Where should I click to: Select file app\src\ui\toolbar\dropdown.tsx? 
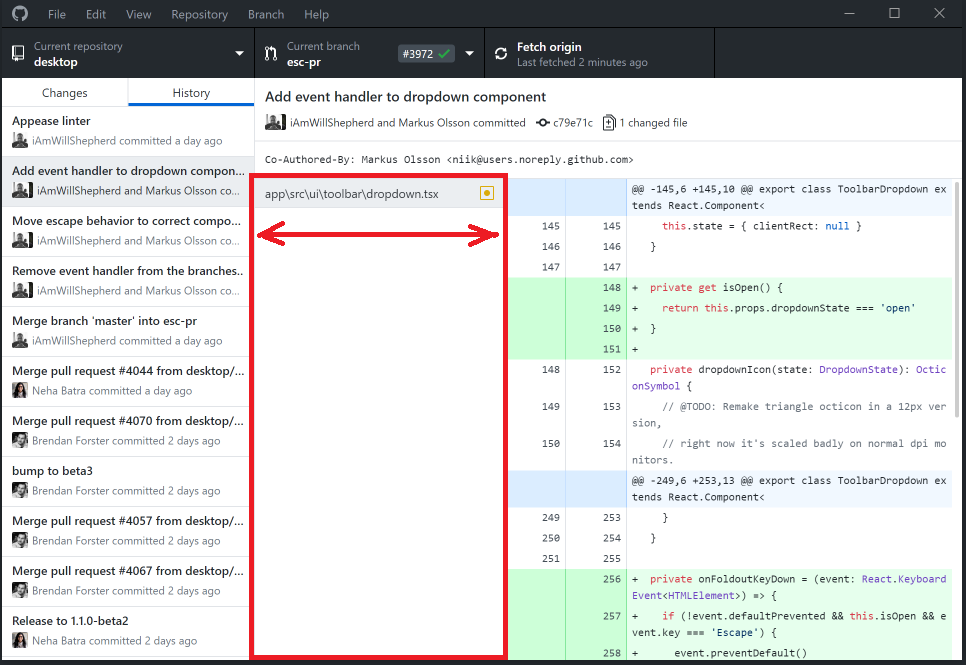click(x=378, y=194)
